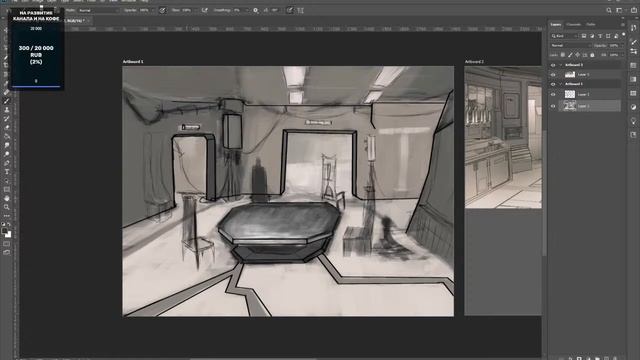This screenshot has height=360, width=640.
Task: Swap foreground and background colors
Action: pos(9,224)
